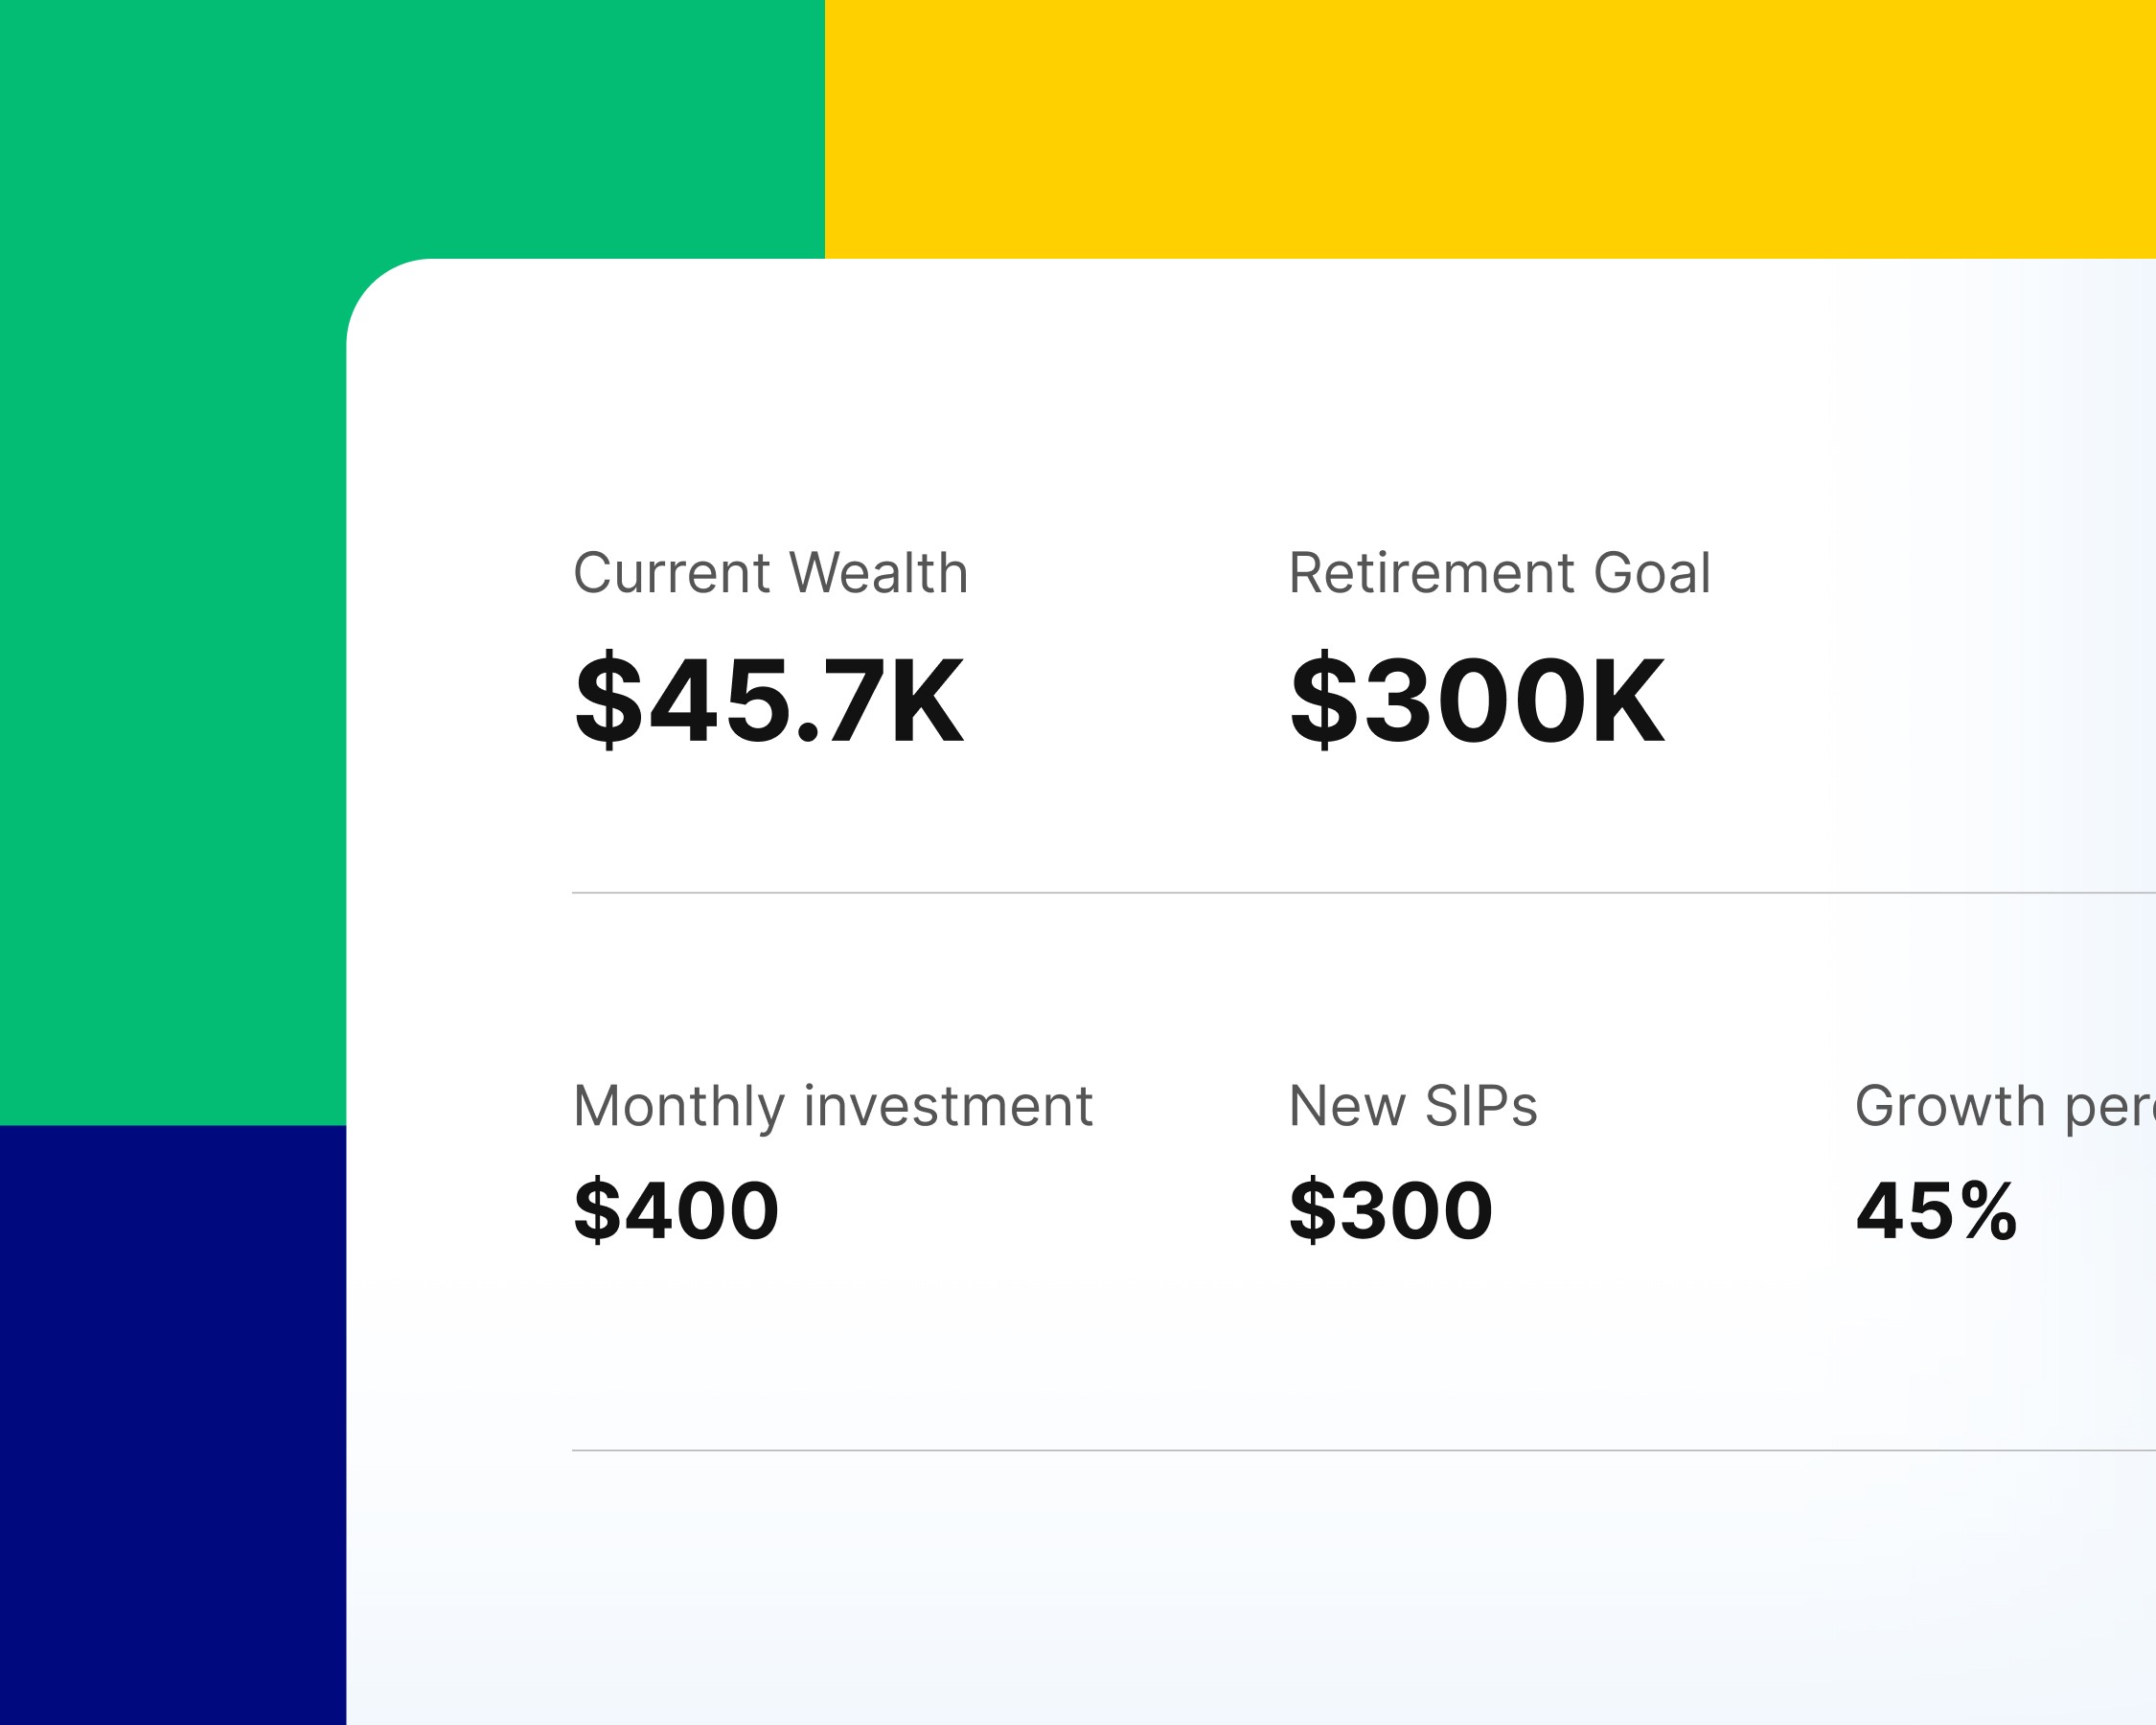Click the Retirement Goal label
2156x1725 pixels.
pyautogui.click(x=1499, y=573)
